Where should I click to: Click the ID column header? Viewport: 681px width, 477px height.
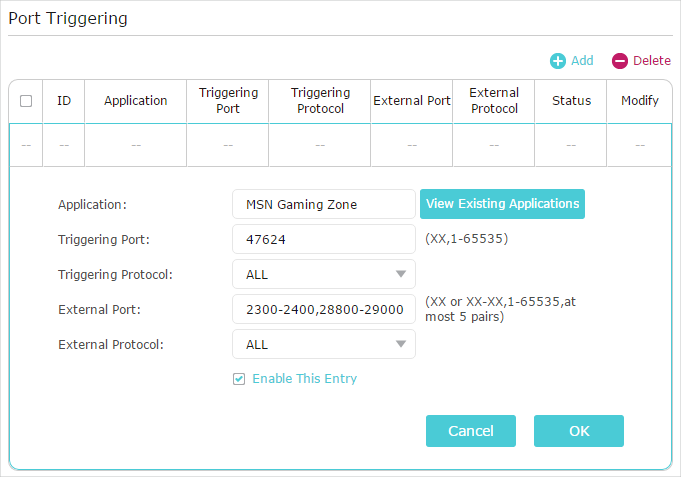click(64, 101)
